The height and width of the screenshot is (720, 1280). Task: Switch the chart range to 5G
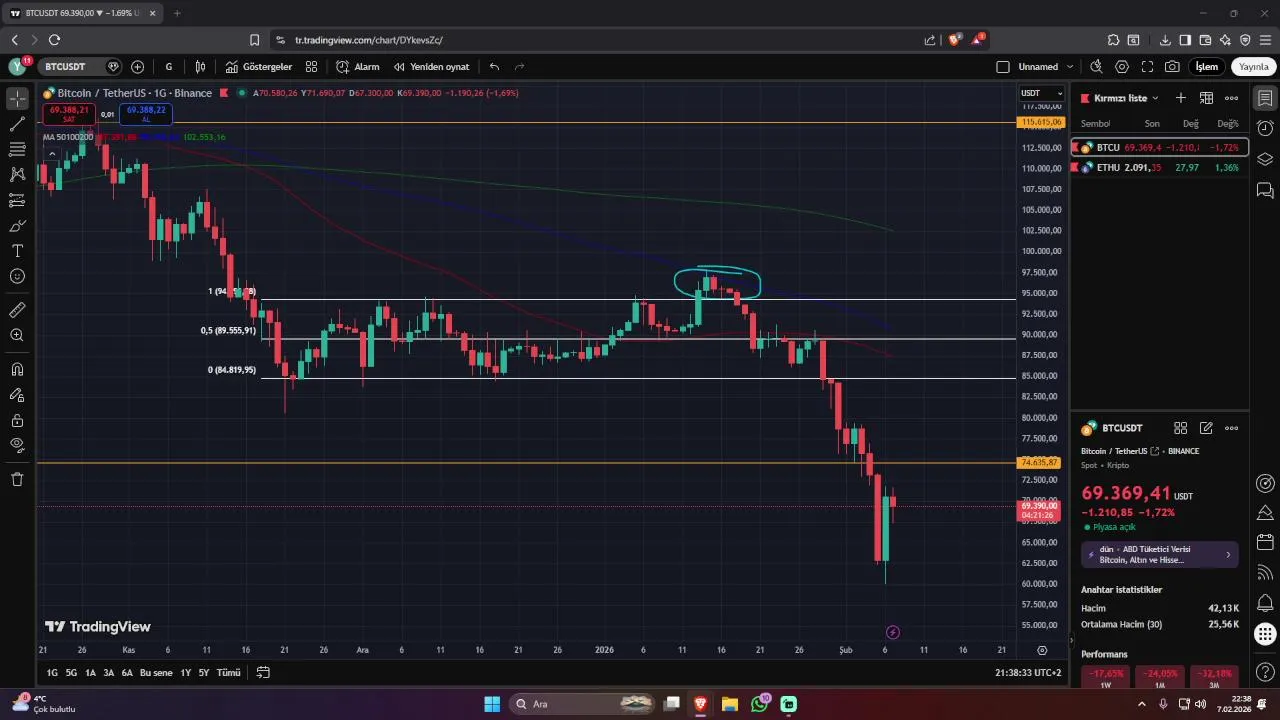click(71, 673)
